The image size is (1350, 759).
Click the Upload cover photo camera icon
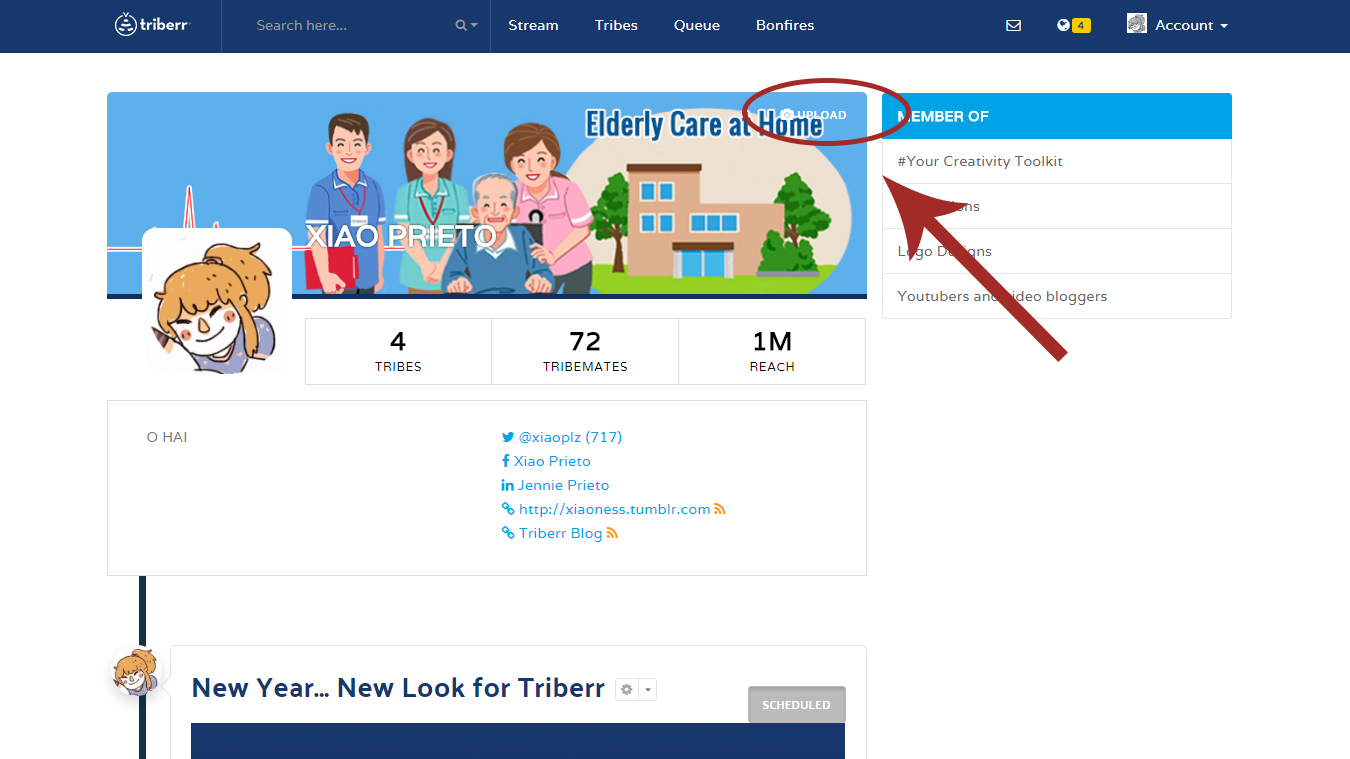tap(788, 115)
